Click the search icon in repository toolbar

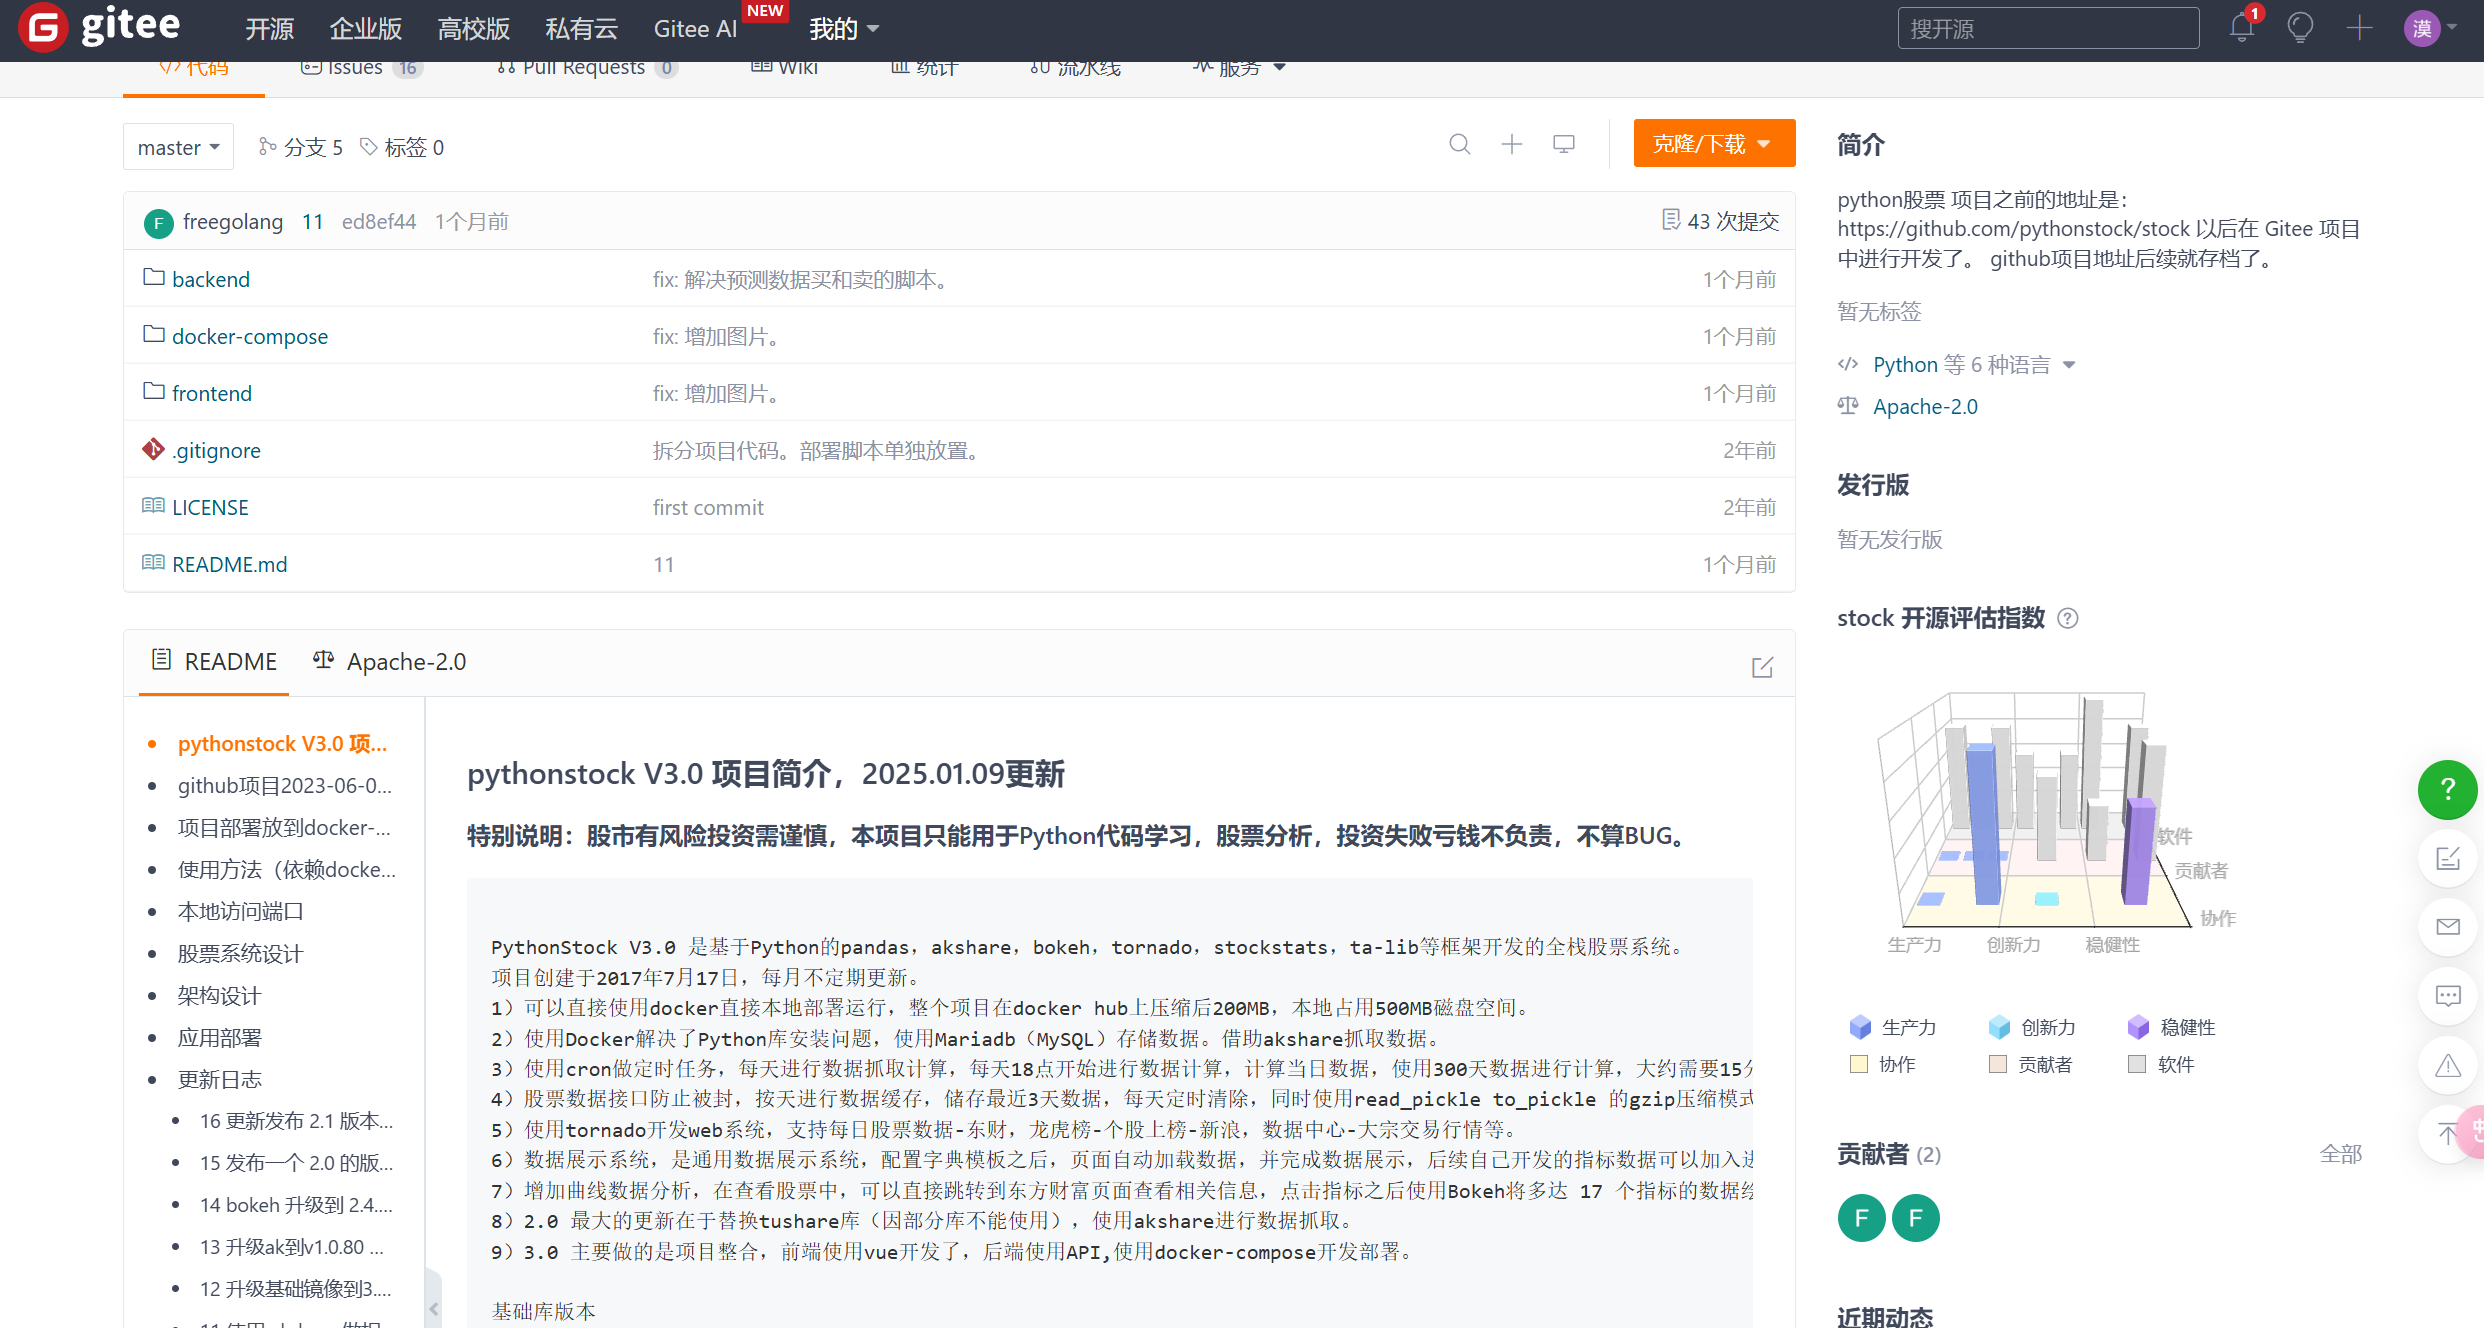click(x=1459, y=145)
